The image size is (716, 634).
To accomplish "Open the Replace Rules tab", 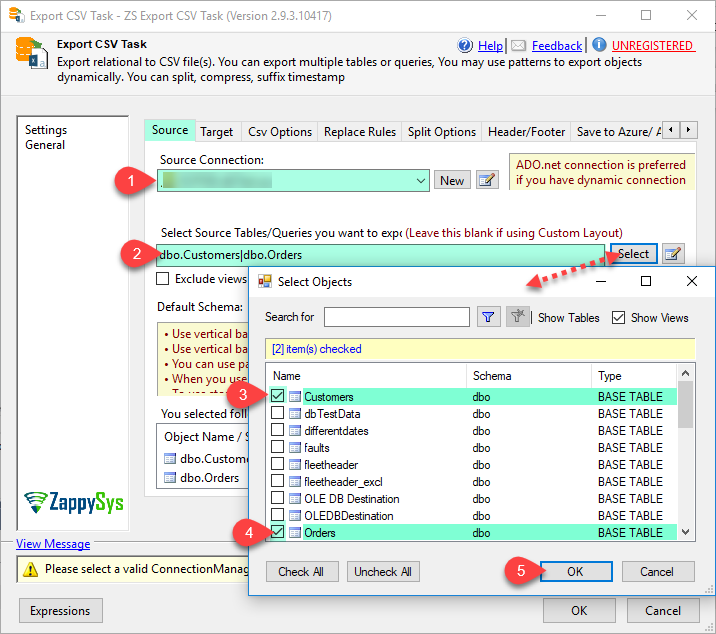I will [360, 132].
